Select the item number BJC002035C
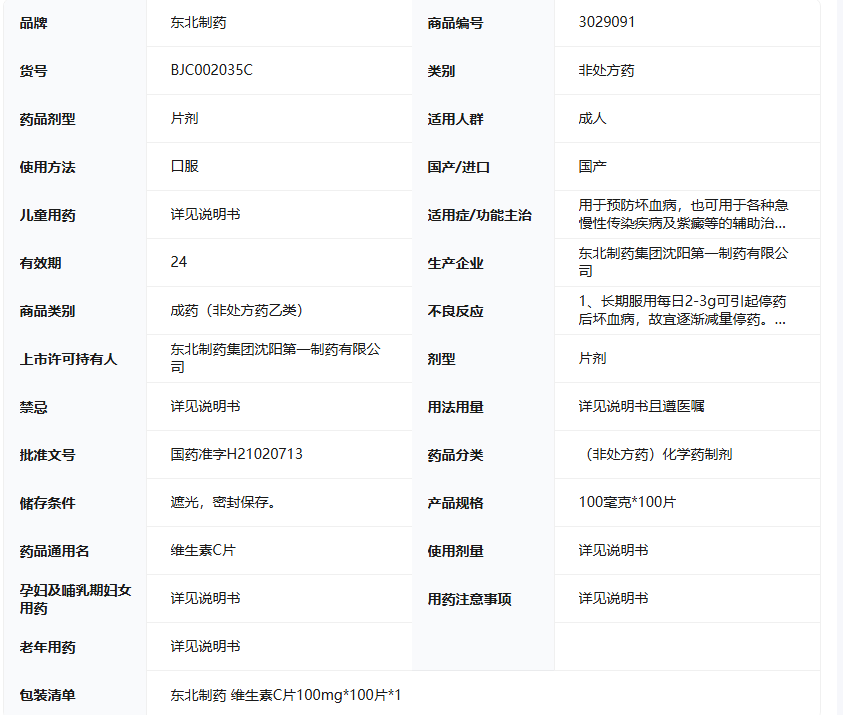 (211, 70)
